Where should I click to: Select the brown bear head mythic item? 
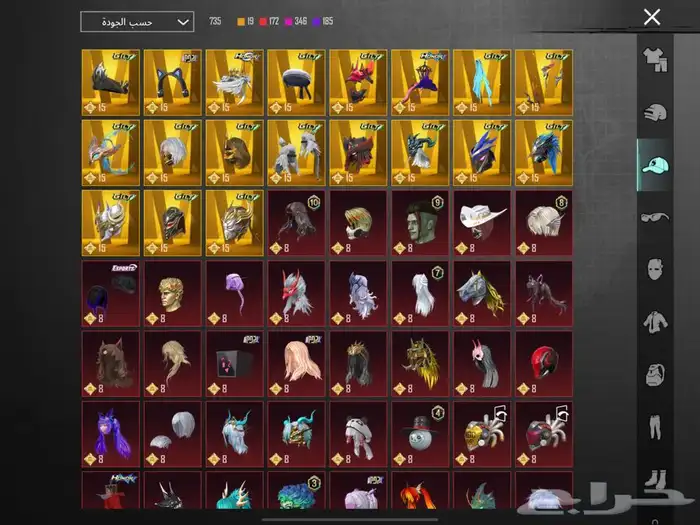click(234, 153)
